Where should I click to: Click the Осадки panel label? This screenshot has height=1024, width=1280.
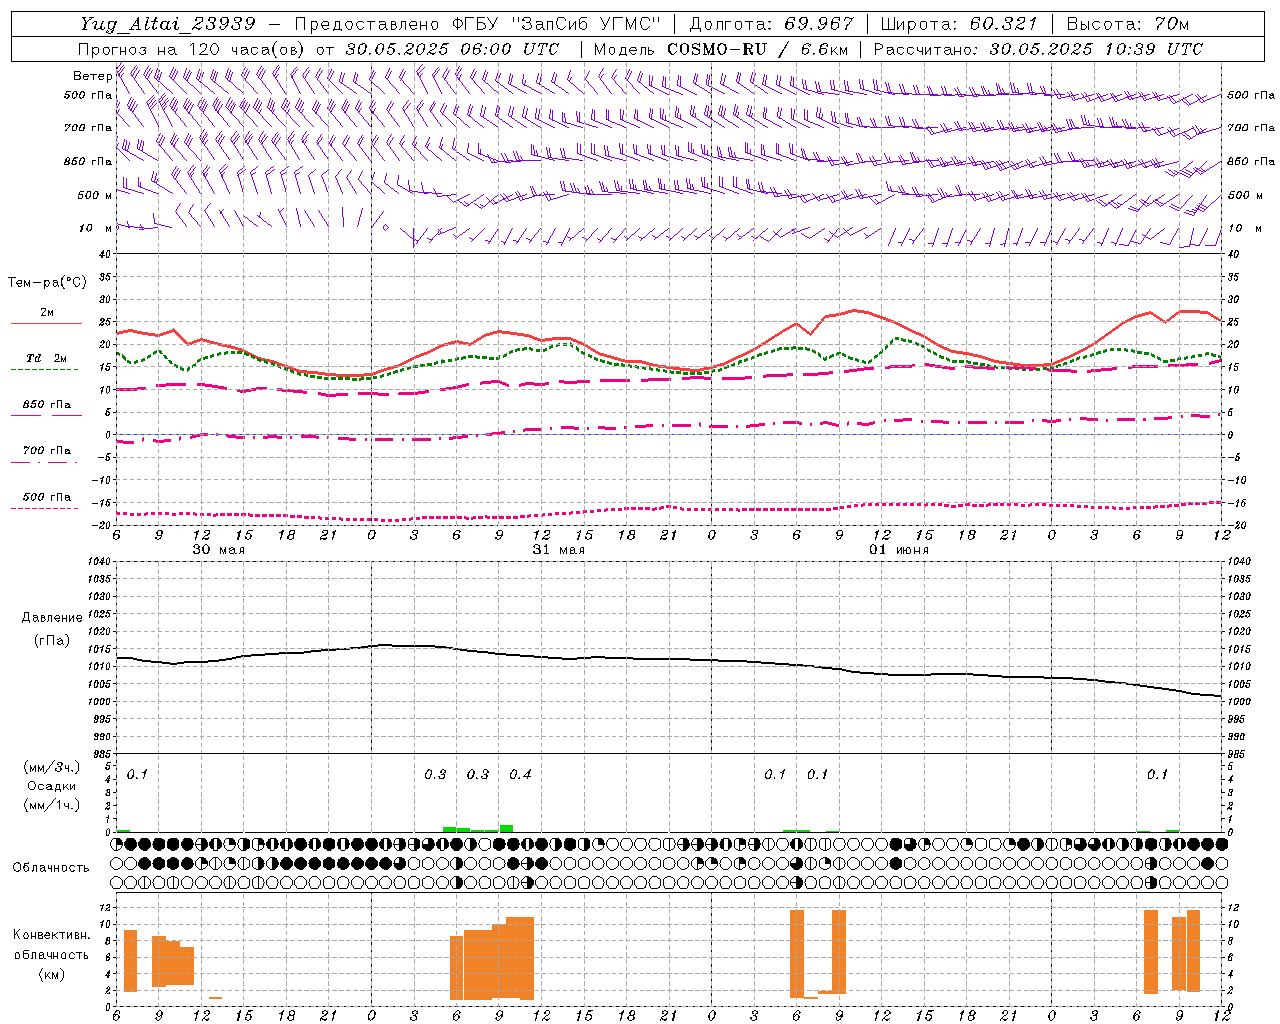(x=52, y=786)
